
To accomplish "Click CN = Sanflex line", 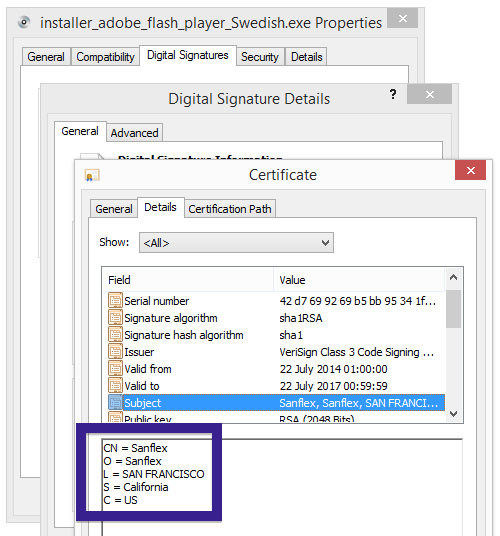I will click(x=135, y=448).
